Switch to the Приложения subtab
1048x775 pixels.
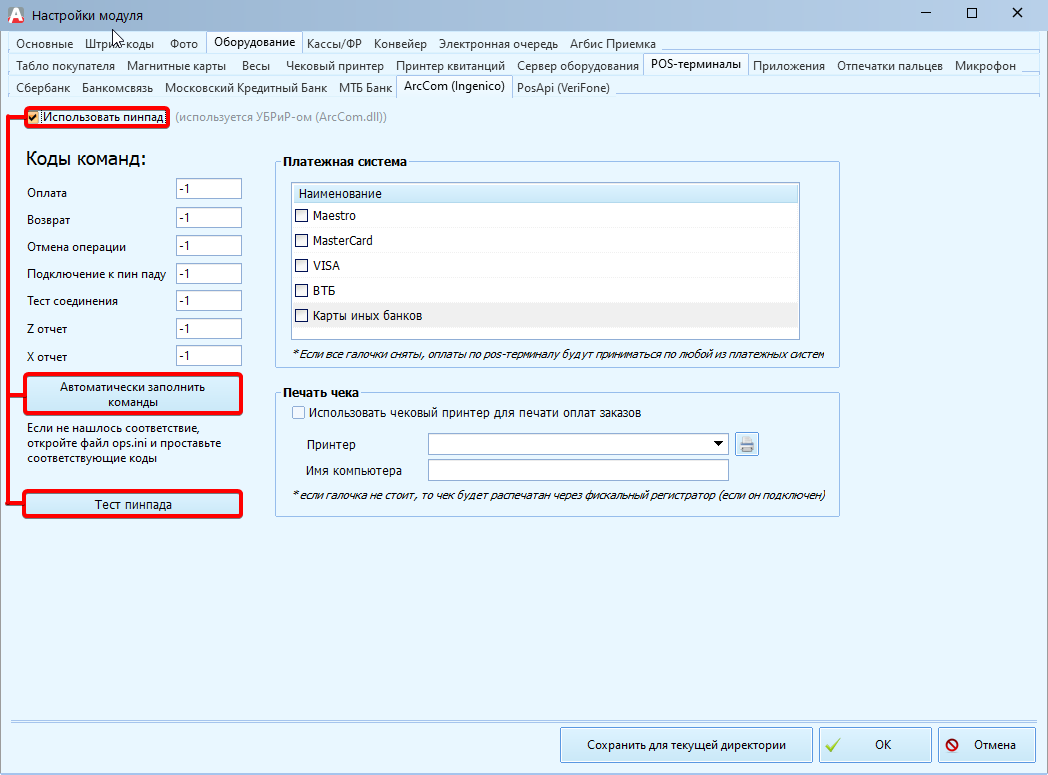click(789, 66)
